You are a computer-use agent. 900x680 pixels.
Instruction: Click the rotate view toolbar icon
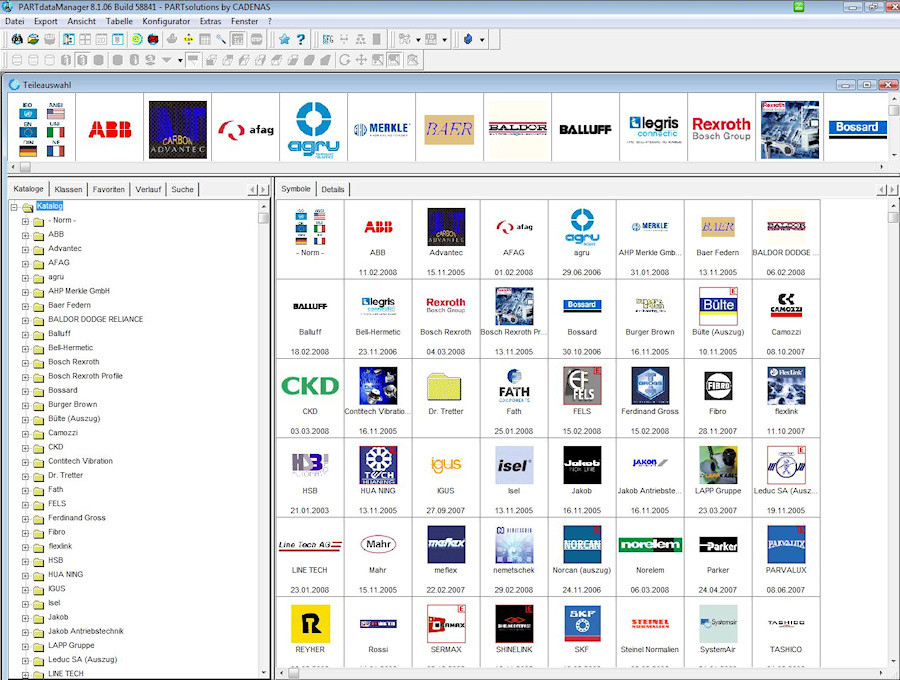click(344, 60)
